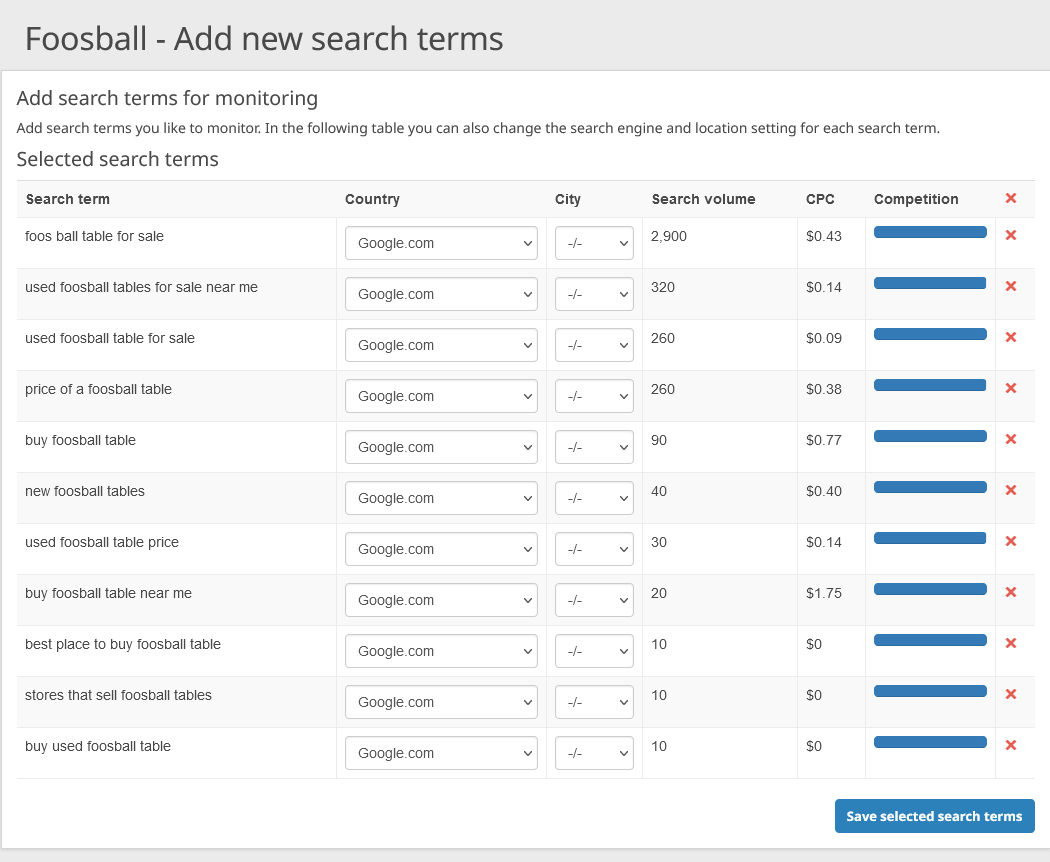Click the "Foosball - Add new search terms" heading

tap(265, 38)
